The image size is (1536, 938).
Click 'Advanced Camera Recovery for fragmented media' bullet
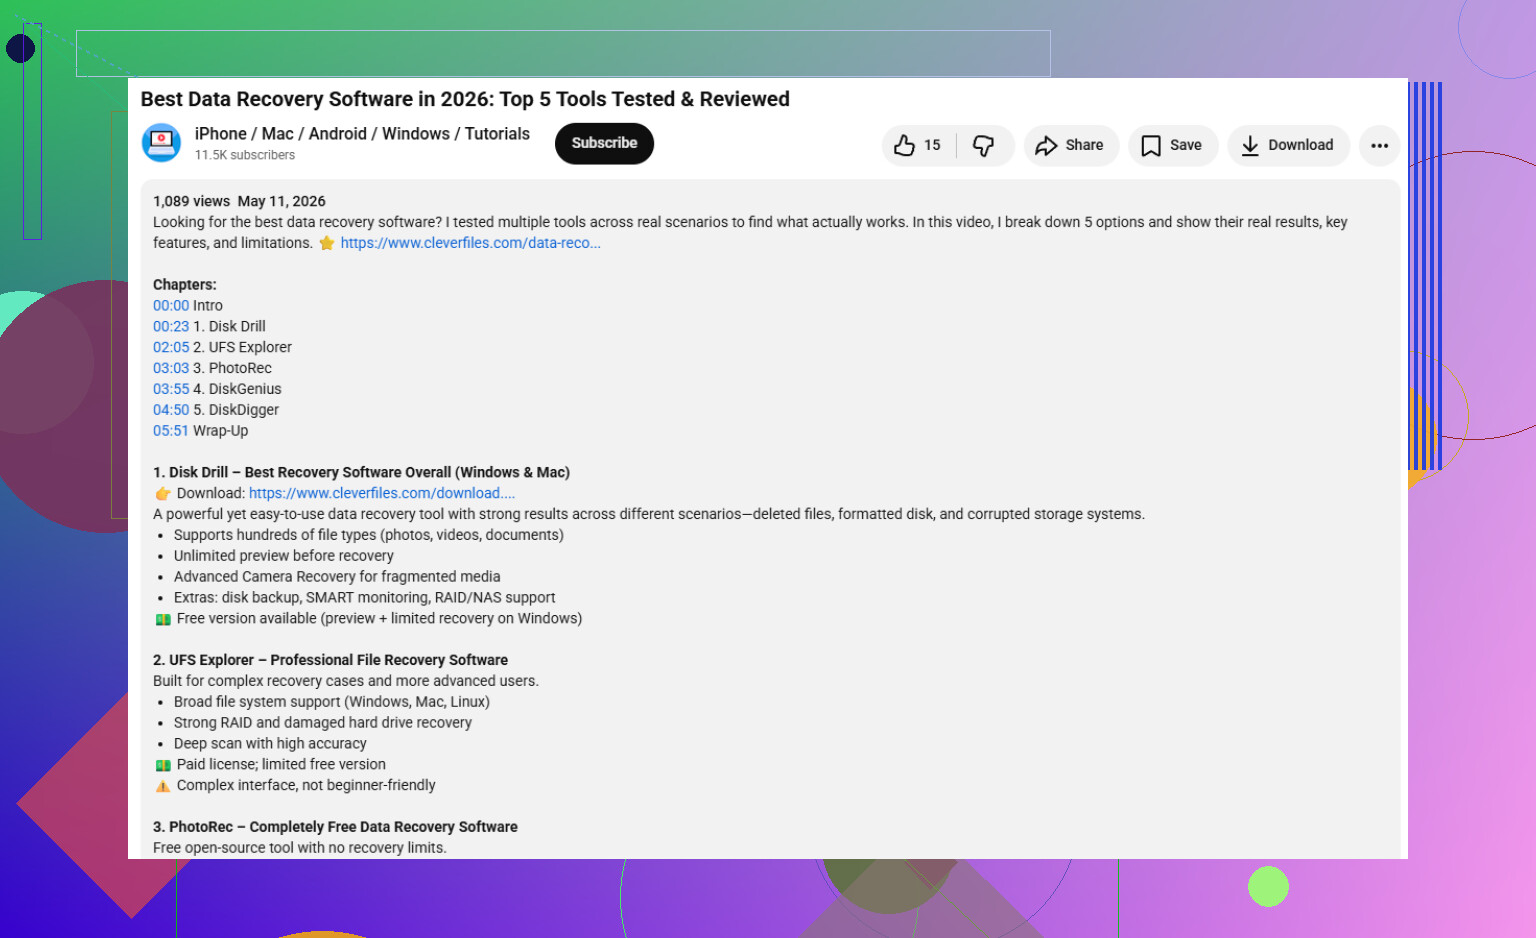[x=337, y=577]
